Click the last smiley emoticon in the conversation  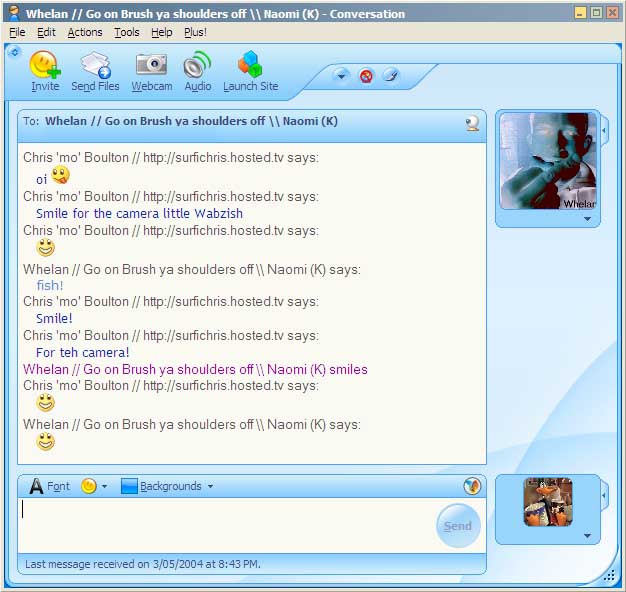(46, 442)
